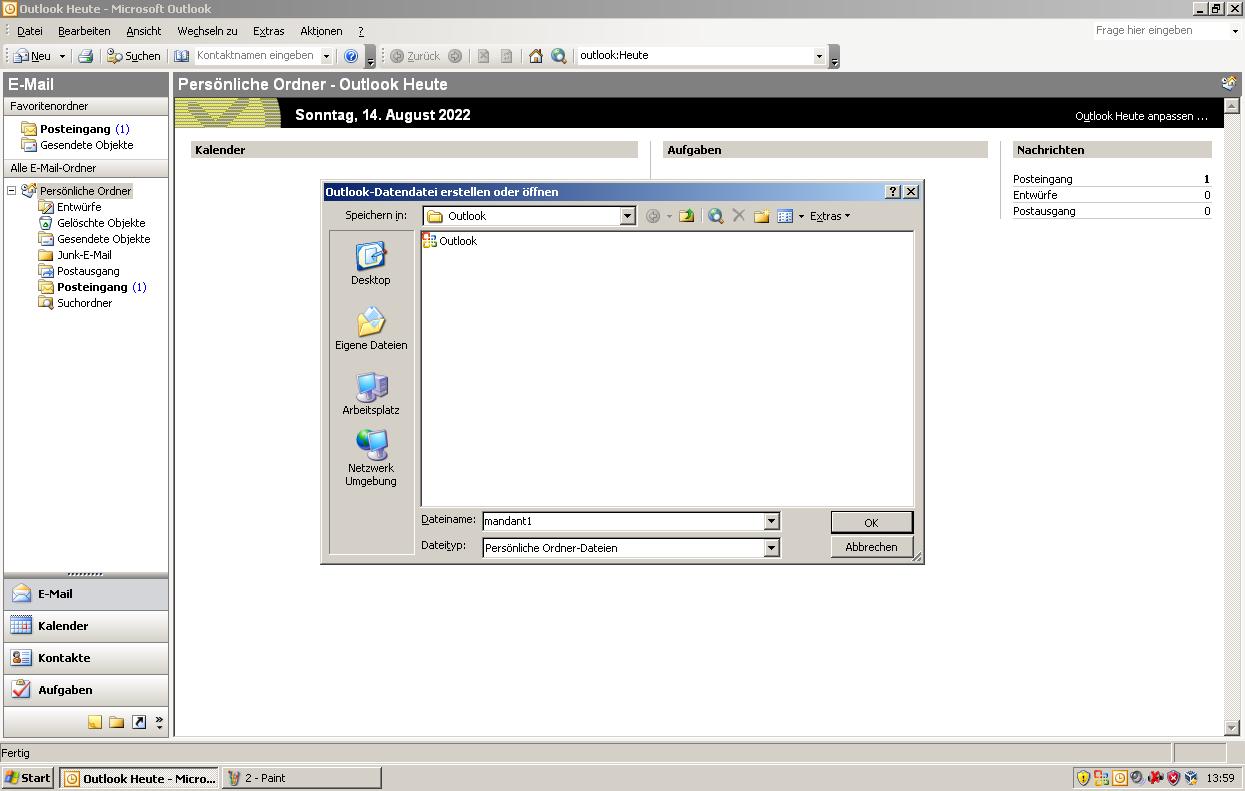Screen dimensions: 1245x791
Task: Open the Bearbeiten menu
Action: pyautogui.click(x=84, y=31)
